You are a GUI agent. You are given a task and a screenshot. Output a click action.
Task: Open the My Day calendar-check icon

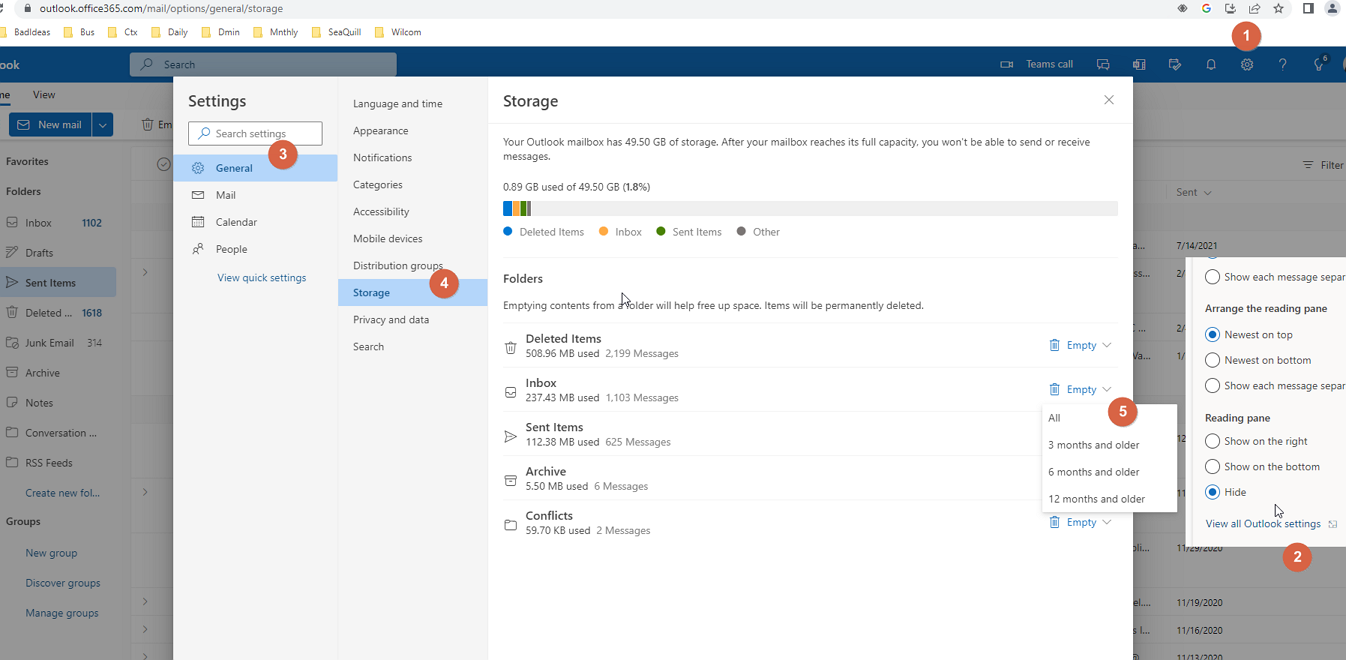1175,65
